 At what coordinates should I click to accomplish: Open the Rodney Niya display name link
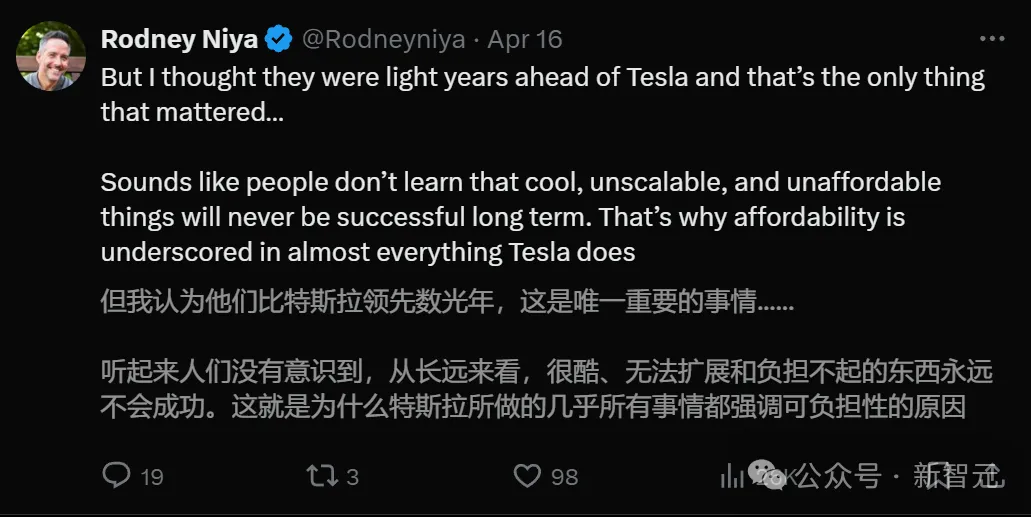(179, 40)
